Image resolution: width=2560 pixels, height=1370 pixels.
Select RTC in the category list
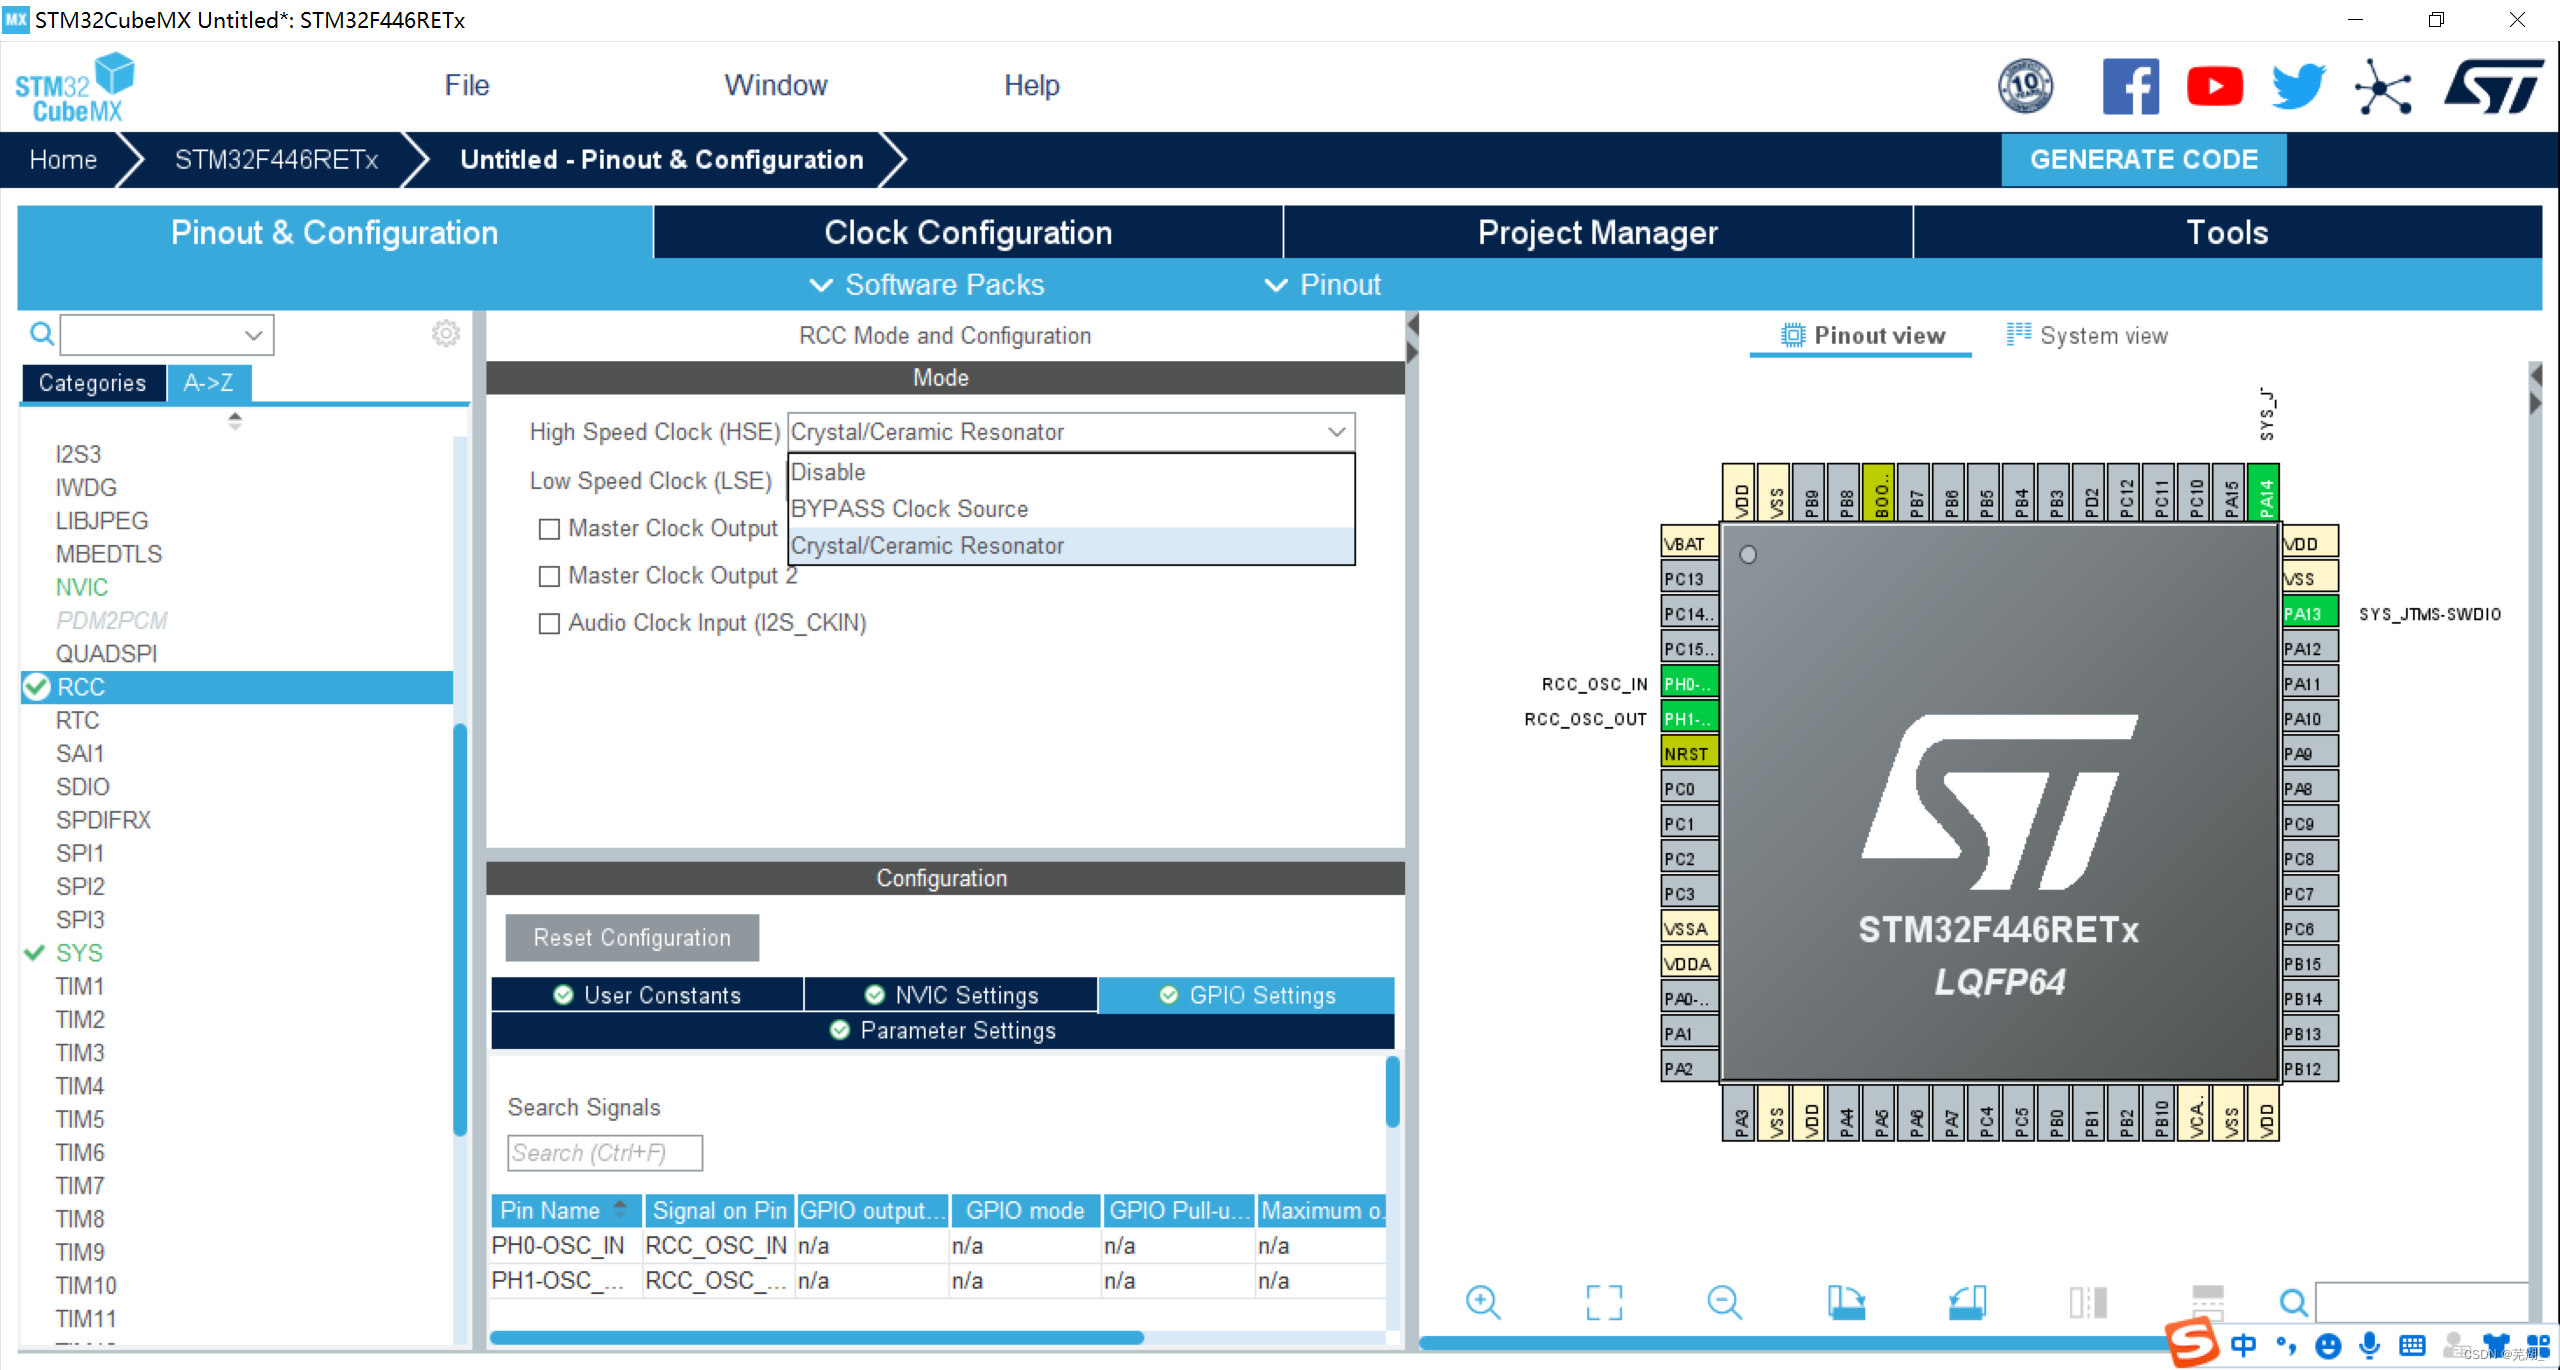tap(77, 720)
